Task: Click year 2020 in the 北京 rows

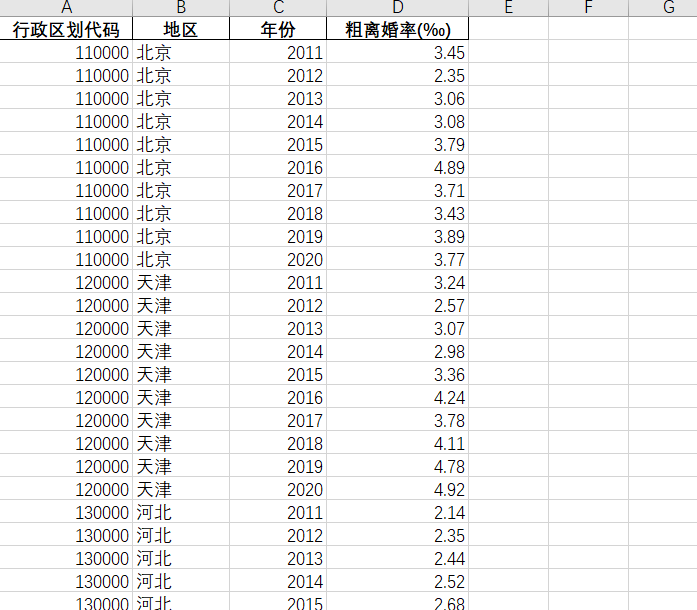Action: [x=278, y=260]
